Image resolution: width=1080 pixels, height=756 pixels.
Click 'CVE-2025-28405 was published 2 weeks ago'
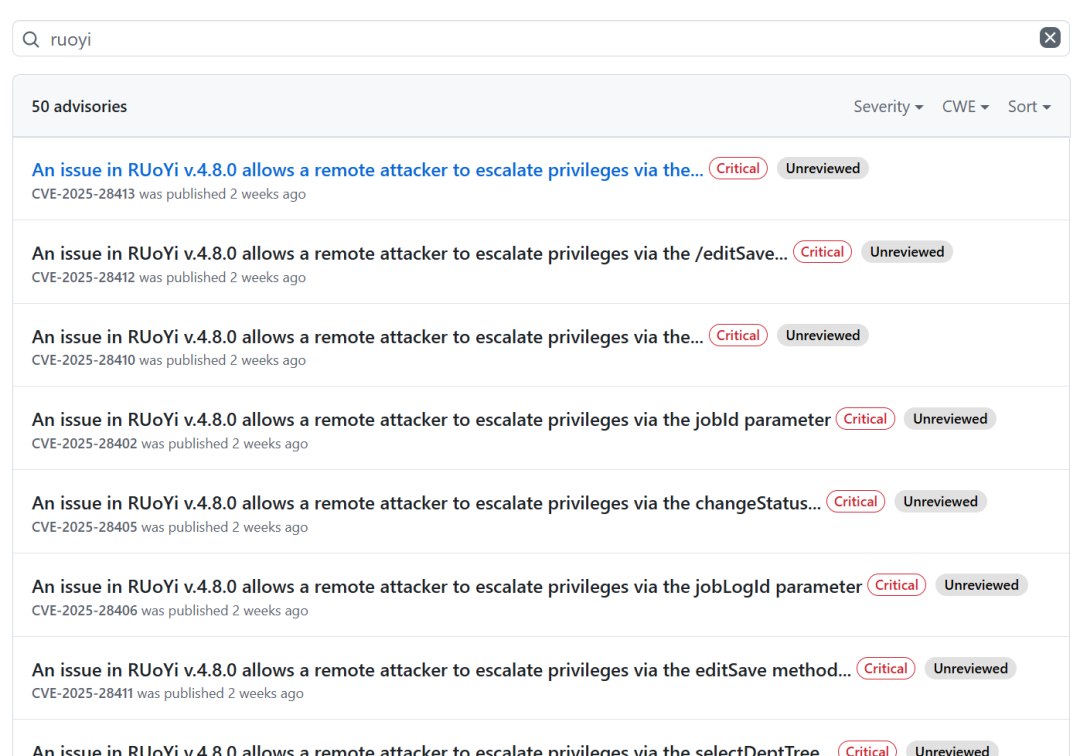pos(169,527)
